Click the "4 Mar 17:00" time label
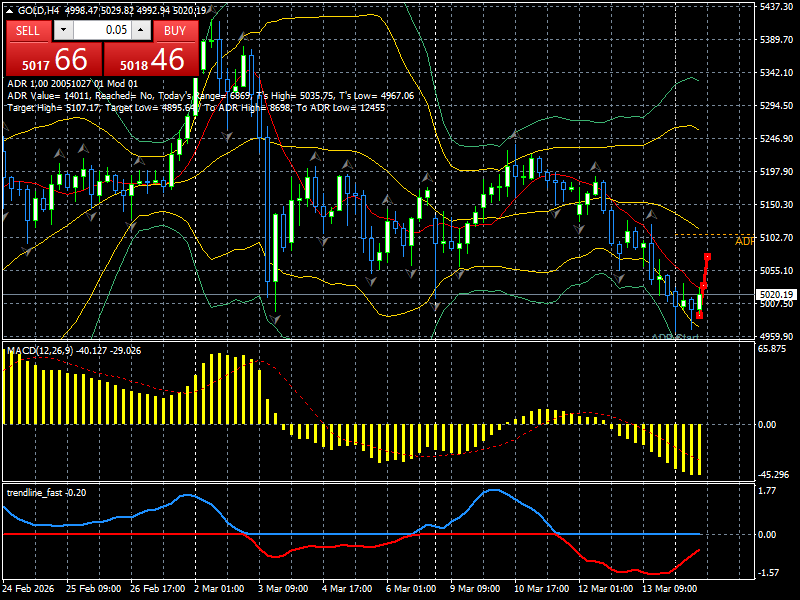800x600 pixels. click(x=347, y=588)
